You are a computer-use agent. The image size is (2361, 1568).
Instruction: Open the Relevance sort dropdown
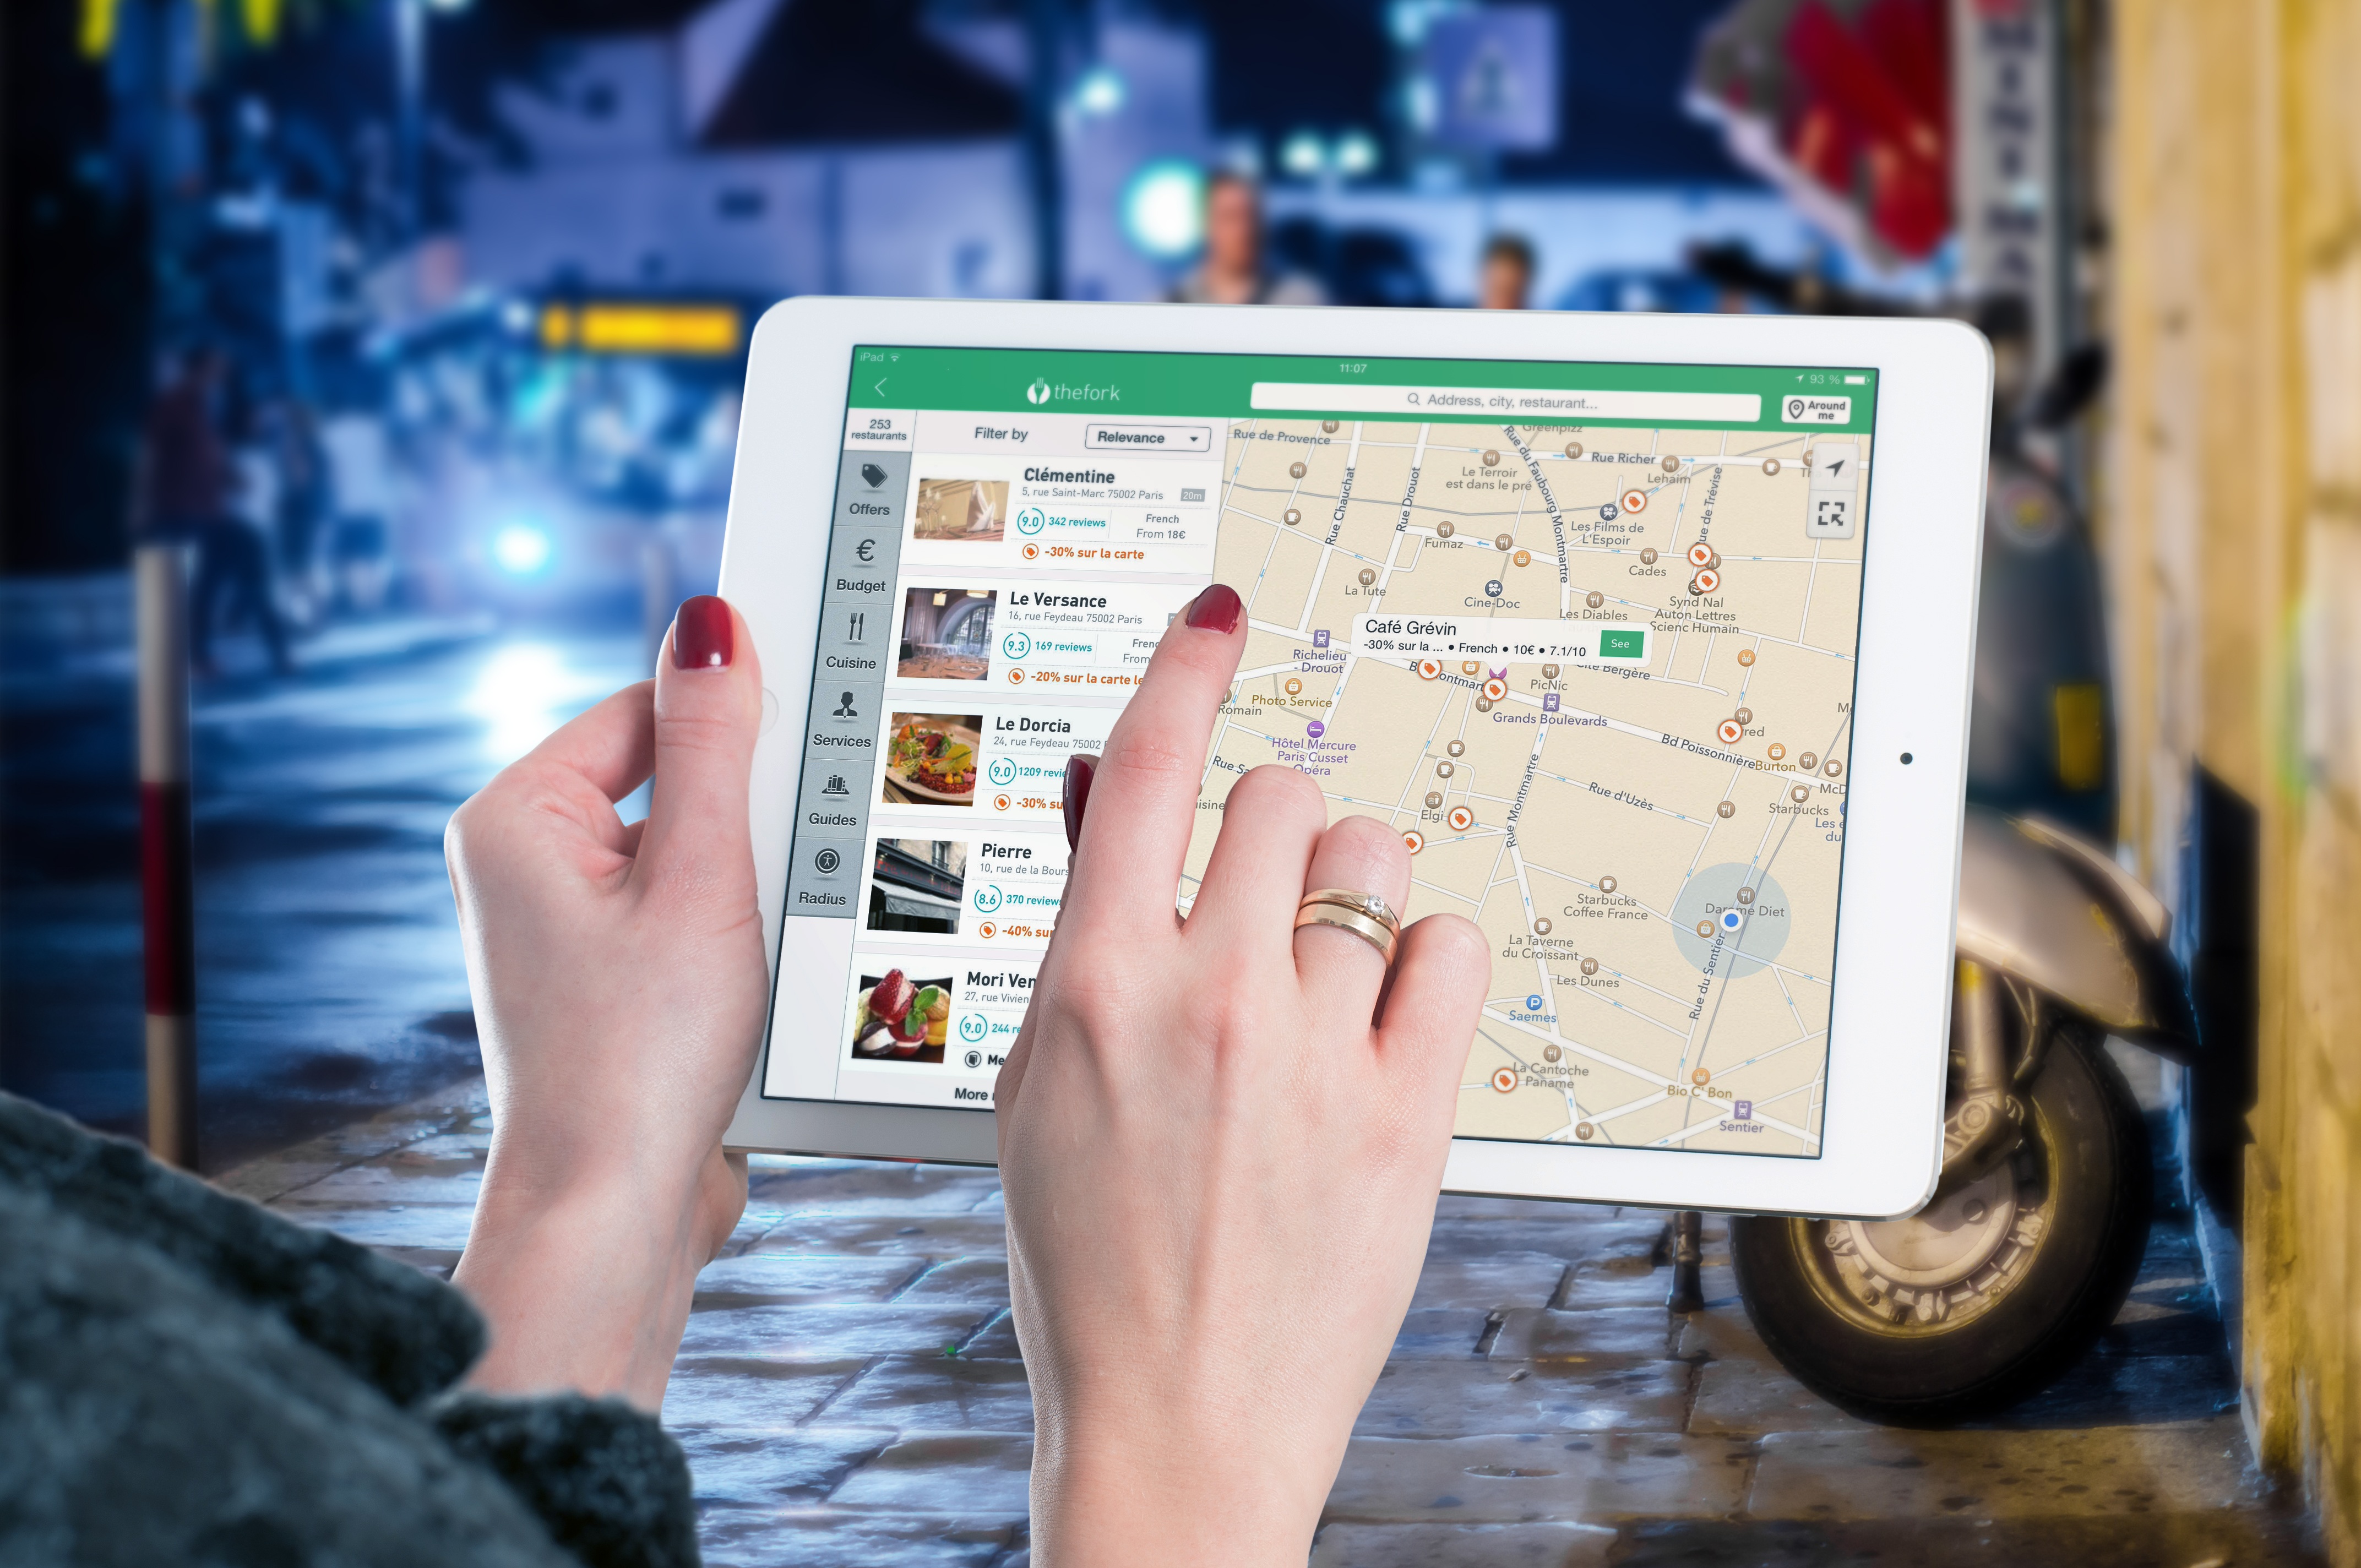click(1134, 435)
